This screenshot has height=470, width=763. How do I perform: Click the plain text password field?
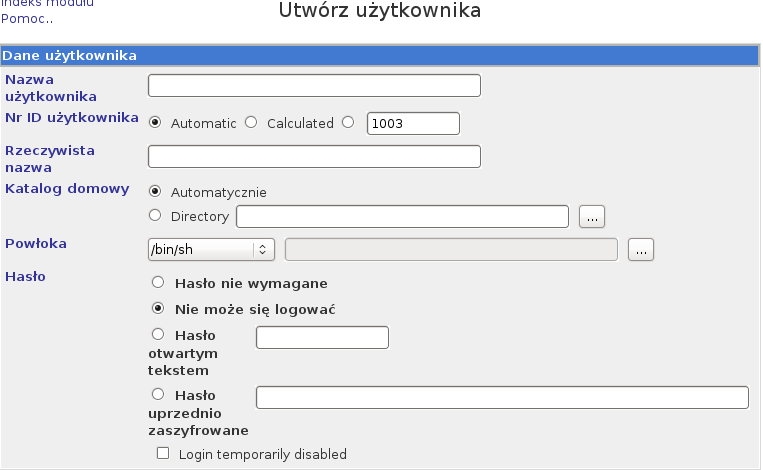point(322,338)
